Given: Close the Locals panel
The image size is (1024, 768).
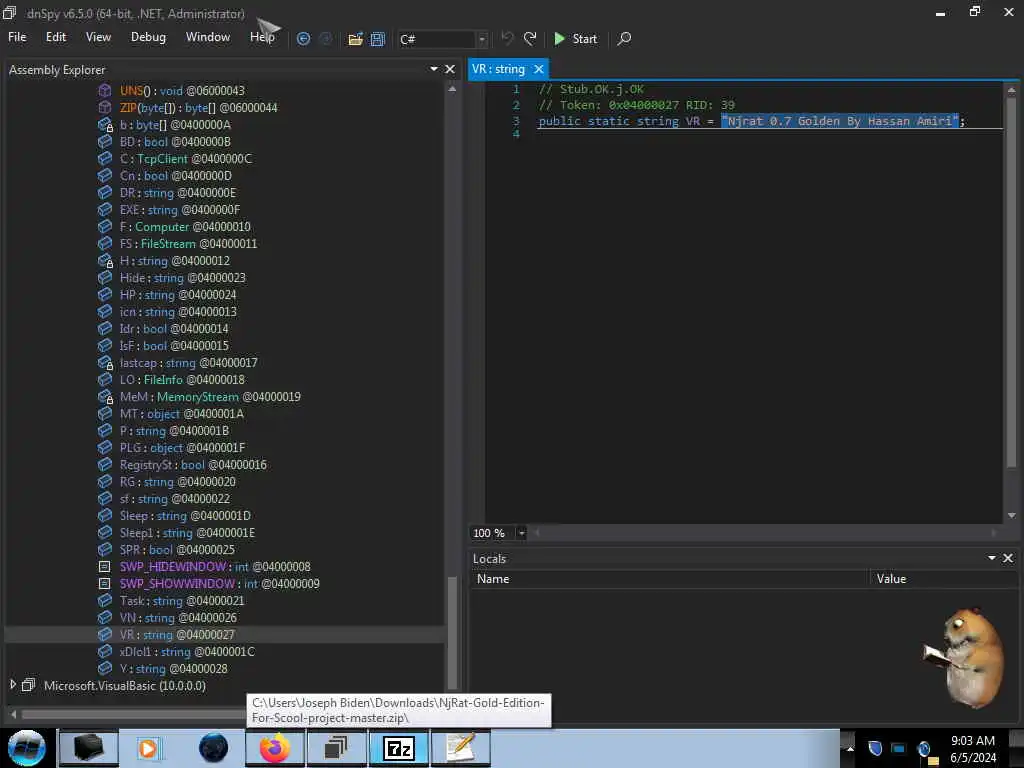Looking at the screenshot, I should 1008,558.
